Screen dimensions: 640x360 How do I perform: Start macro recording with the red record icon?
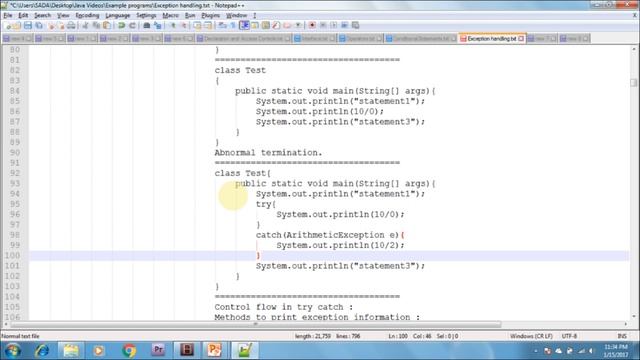(x=312, y=26)
